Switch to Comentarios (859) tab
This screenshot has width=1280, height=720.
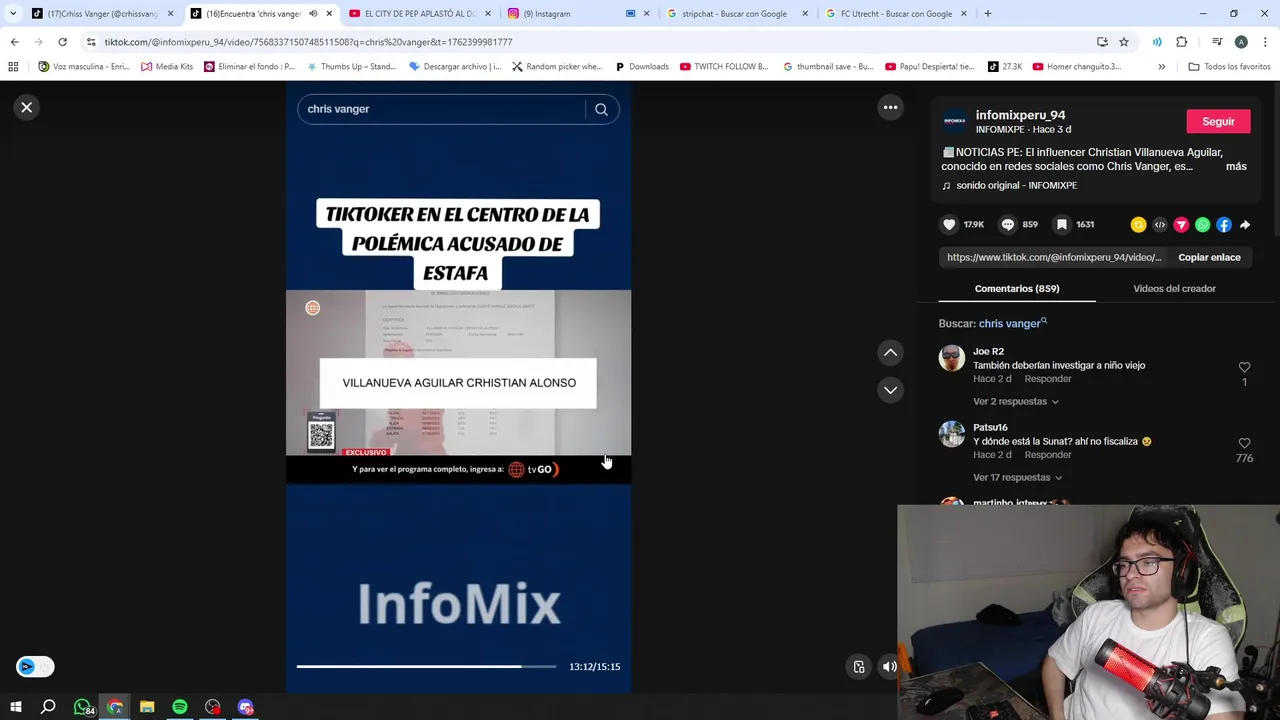click(x=1017, y=288)
